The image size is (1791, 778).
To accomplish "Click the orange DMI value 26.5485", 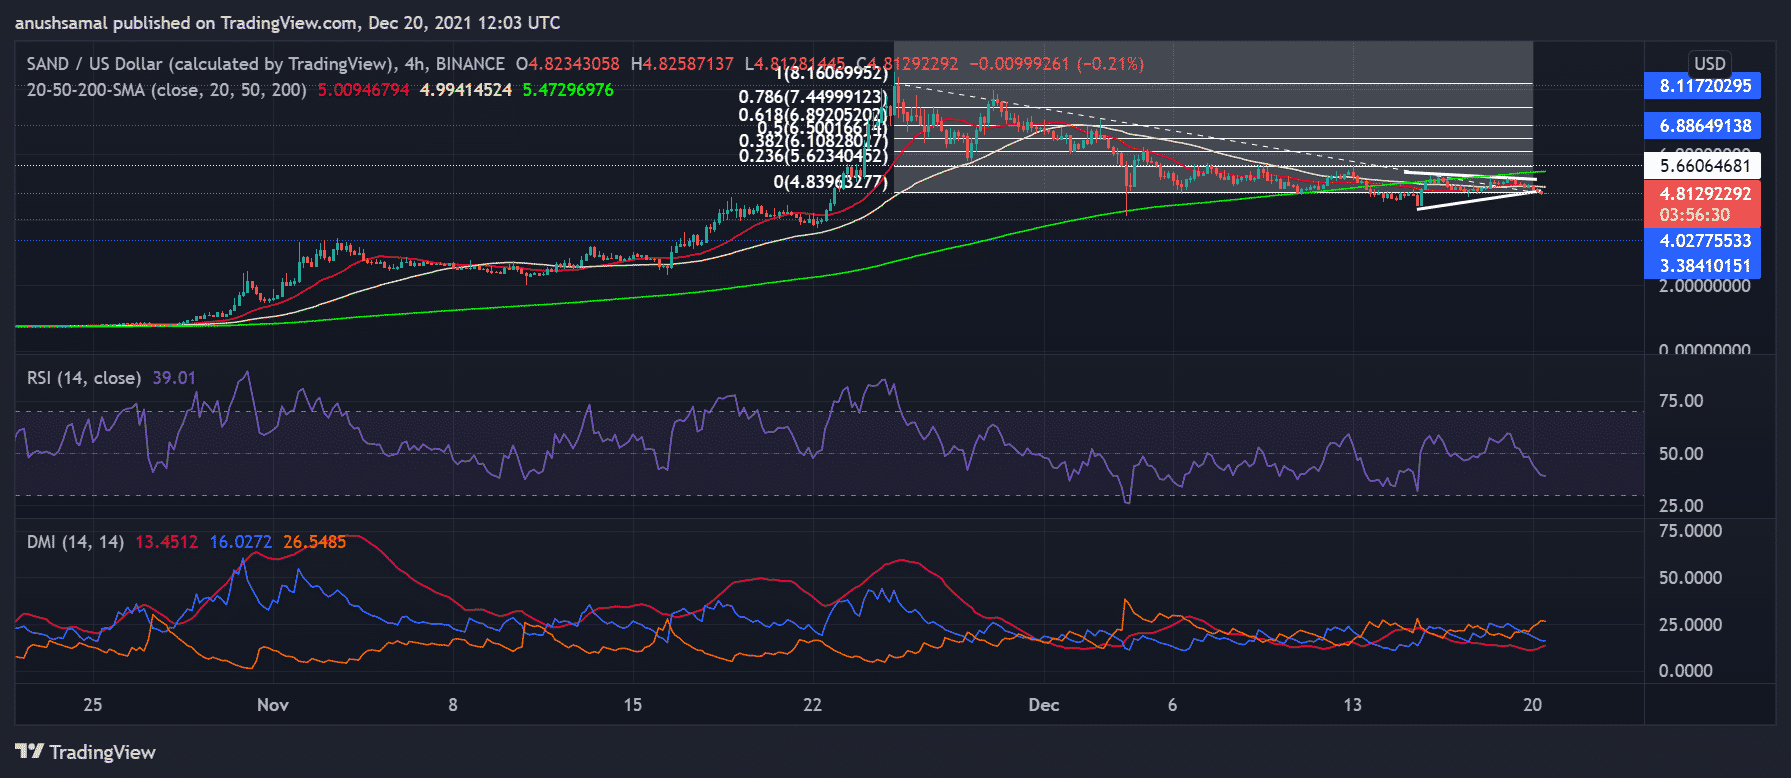I will (314, 542).
